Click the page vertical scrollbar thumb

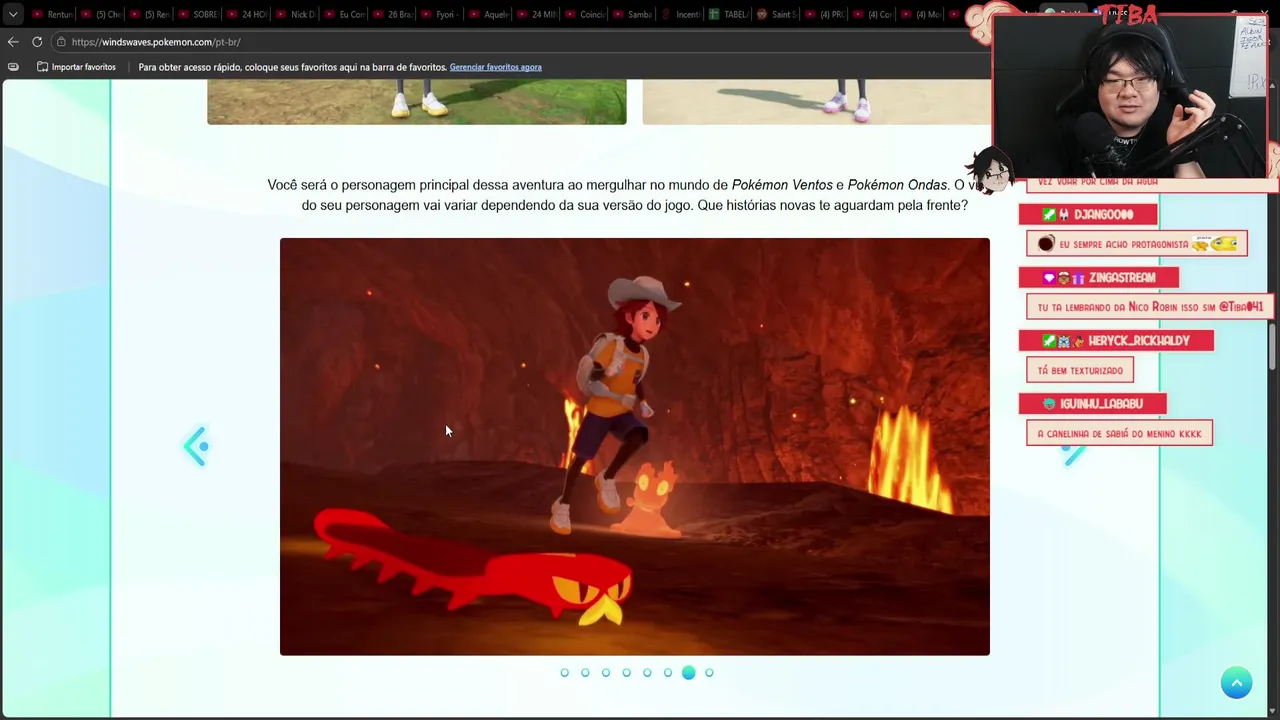[1273, 346]
